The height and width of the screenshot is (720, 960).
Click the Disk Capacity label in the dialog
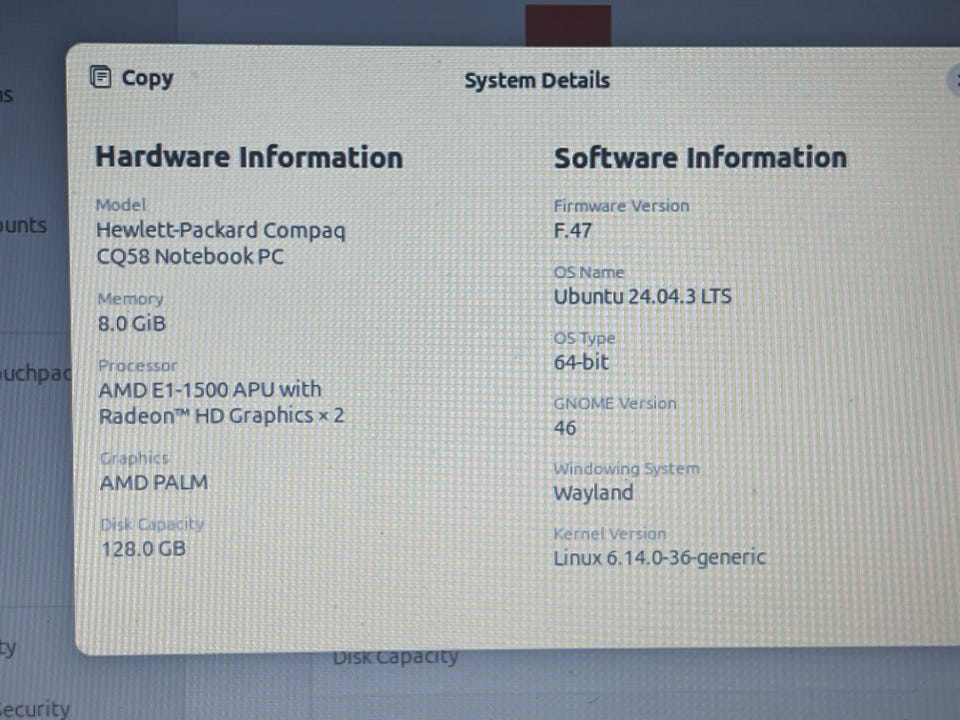tap(152, 524)
